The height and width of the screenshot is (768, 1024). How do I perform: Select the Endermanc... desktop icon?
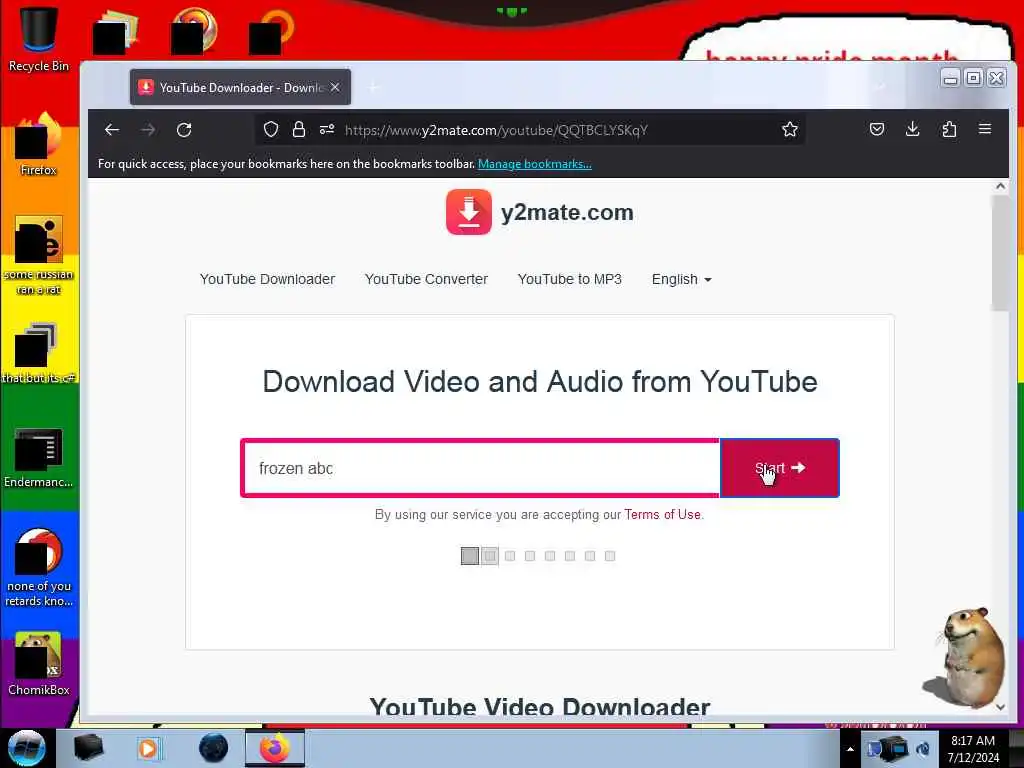pos(39,457)
